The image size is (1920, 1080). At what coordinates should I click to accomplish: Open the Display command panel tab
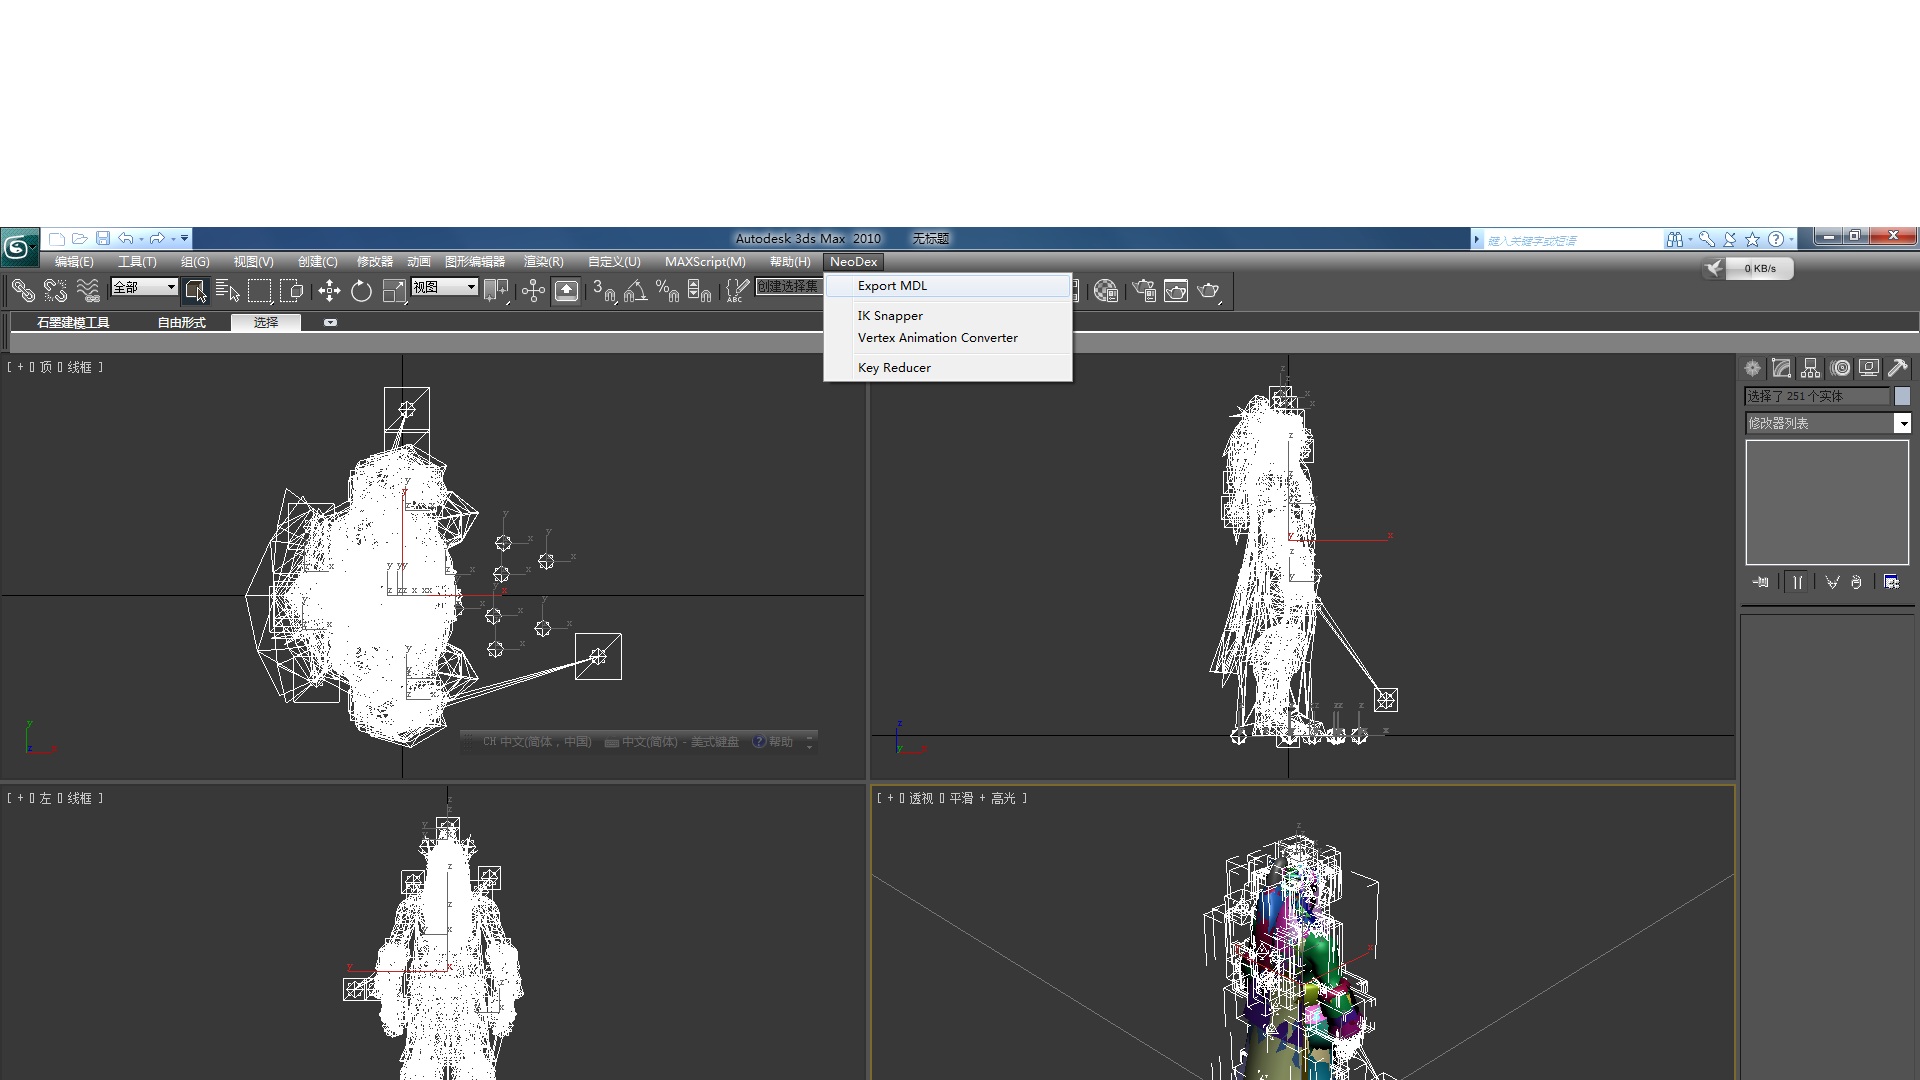(x=1869, y=368)
